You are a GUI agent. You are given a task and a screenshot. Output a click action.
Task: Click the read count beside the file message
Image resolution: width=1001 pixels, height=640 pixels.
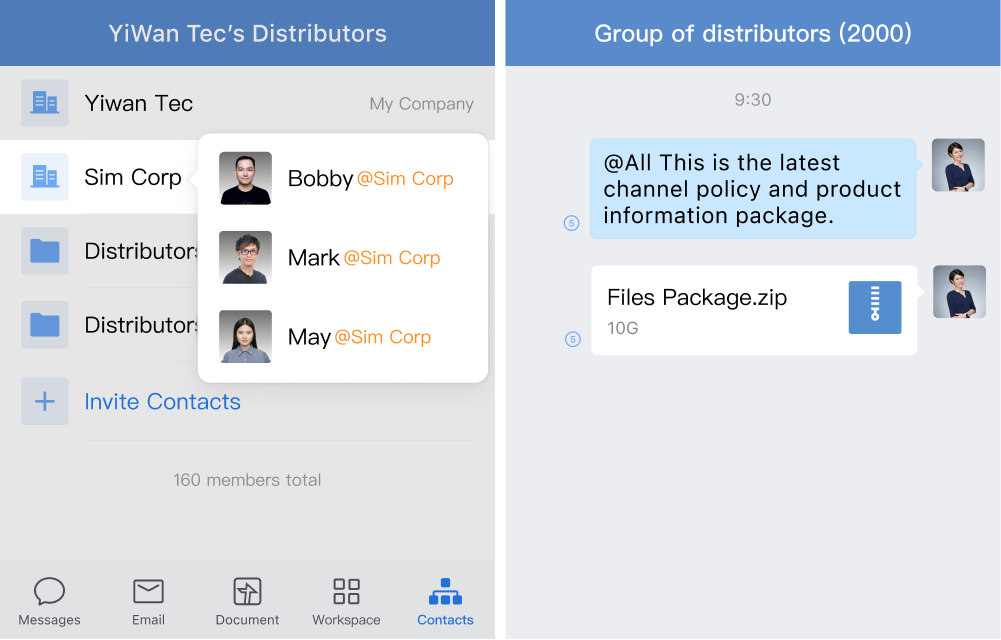click(x=573, y=339)
